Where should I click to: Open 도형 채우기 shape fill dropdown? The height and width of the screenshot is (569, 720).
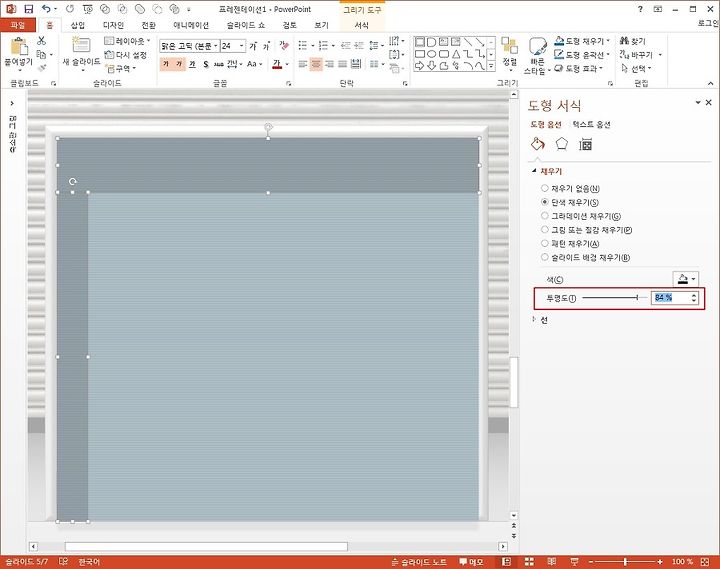(582, 41)
